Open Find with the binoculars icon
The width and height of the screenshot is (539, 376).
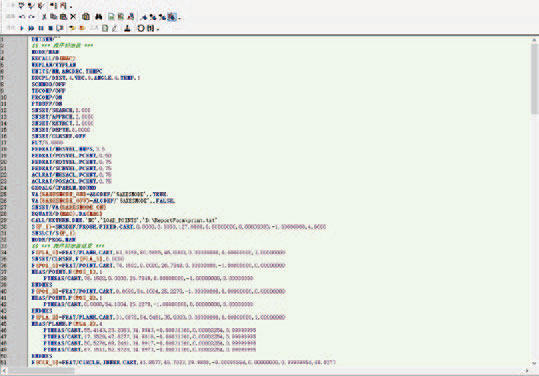[x=99, y=16]
